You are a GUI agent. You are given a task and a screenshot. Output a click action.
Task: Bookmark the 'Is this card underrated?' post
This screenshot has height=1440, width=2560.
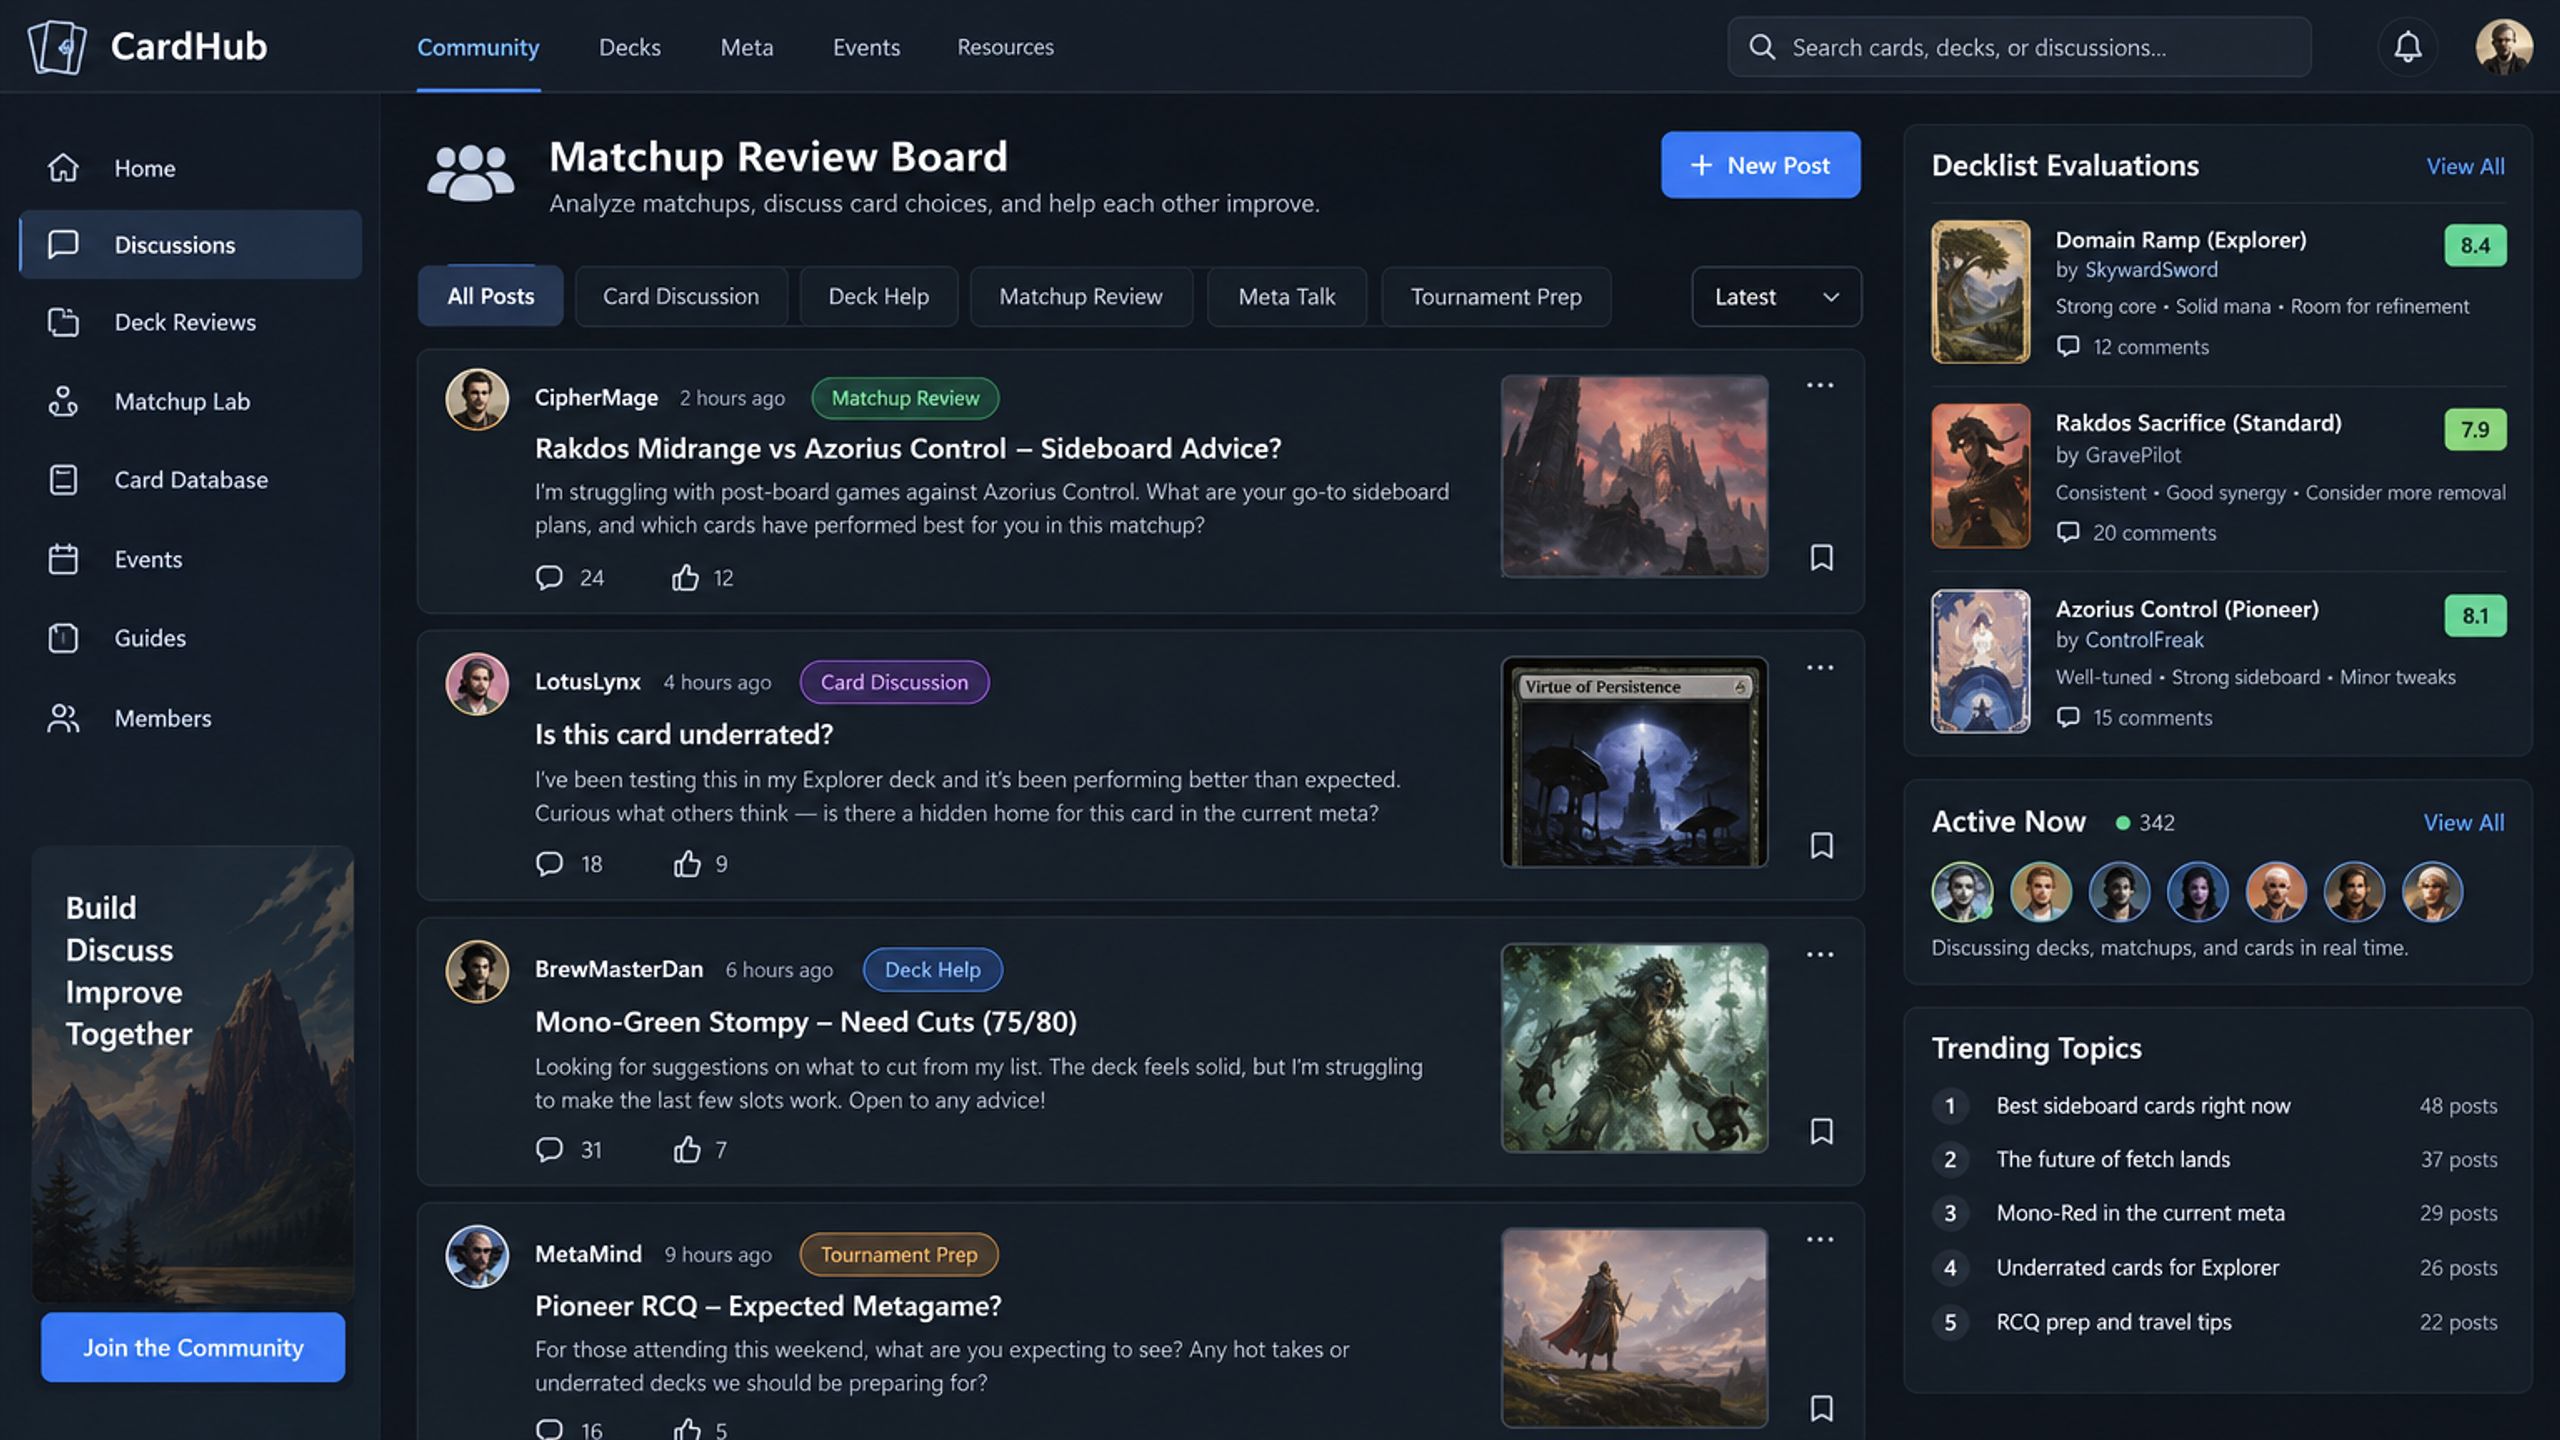(1821, 845)
